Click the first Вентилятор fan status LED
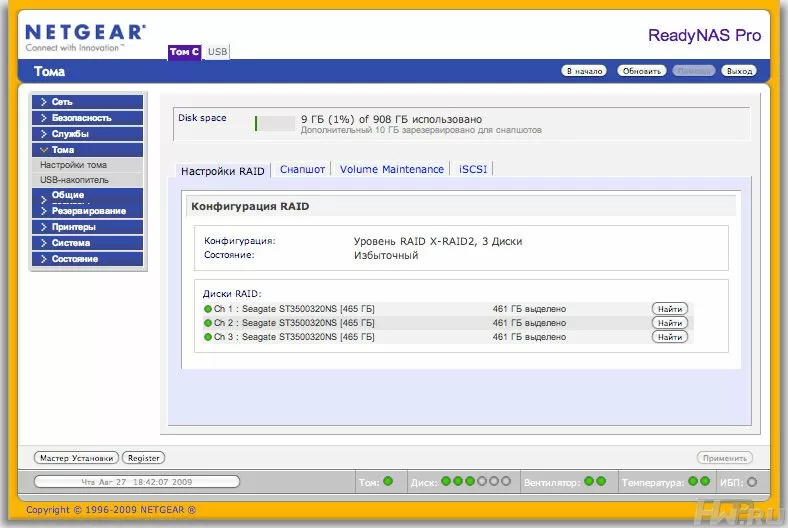The height and width of the screenshot is (528, 788). click(589, 481)
